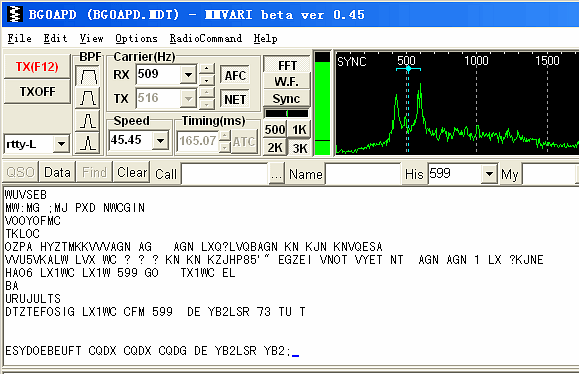Open the His 599 report dropdown
The width and height of the screenshot is (579, 374).
[489, 174]
